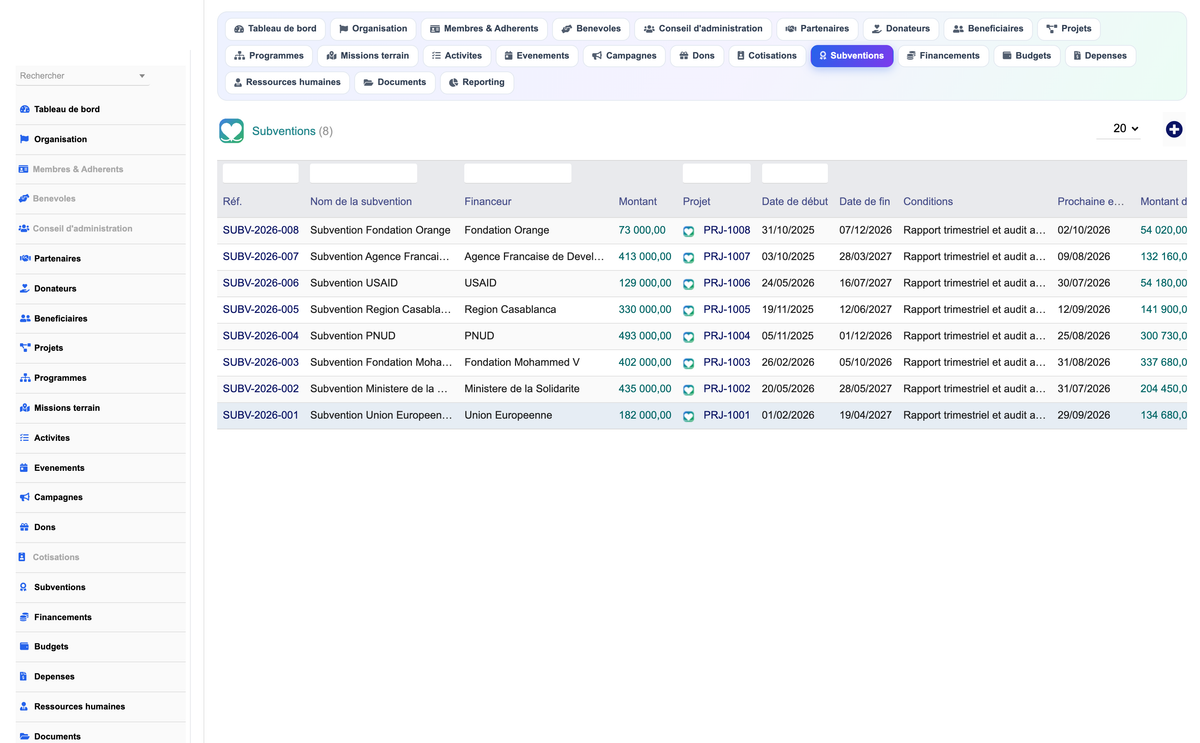
Task: Click the Subvention USAID name cell
Action: point(354,283)
